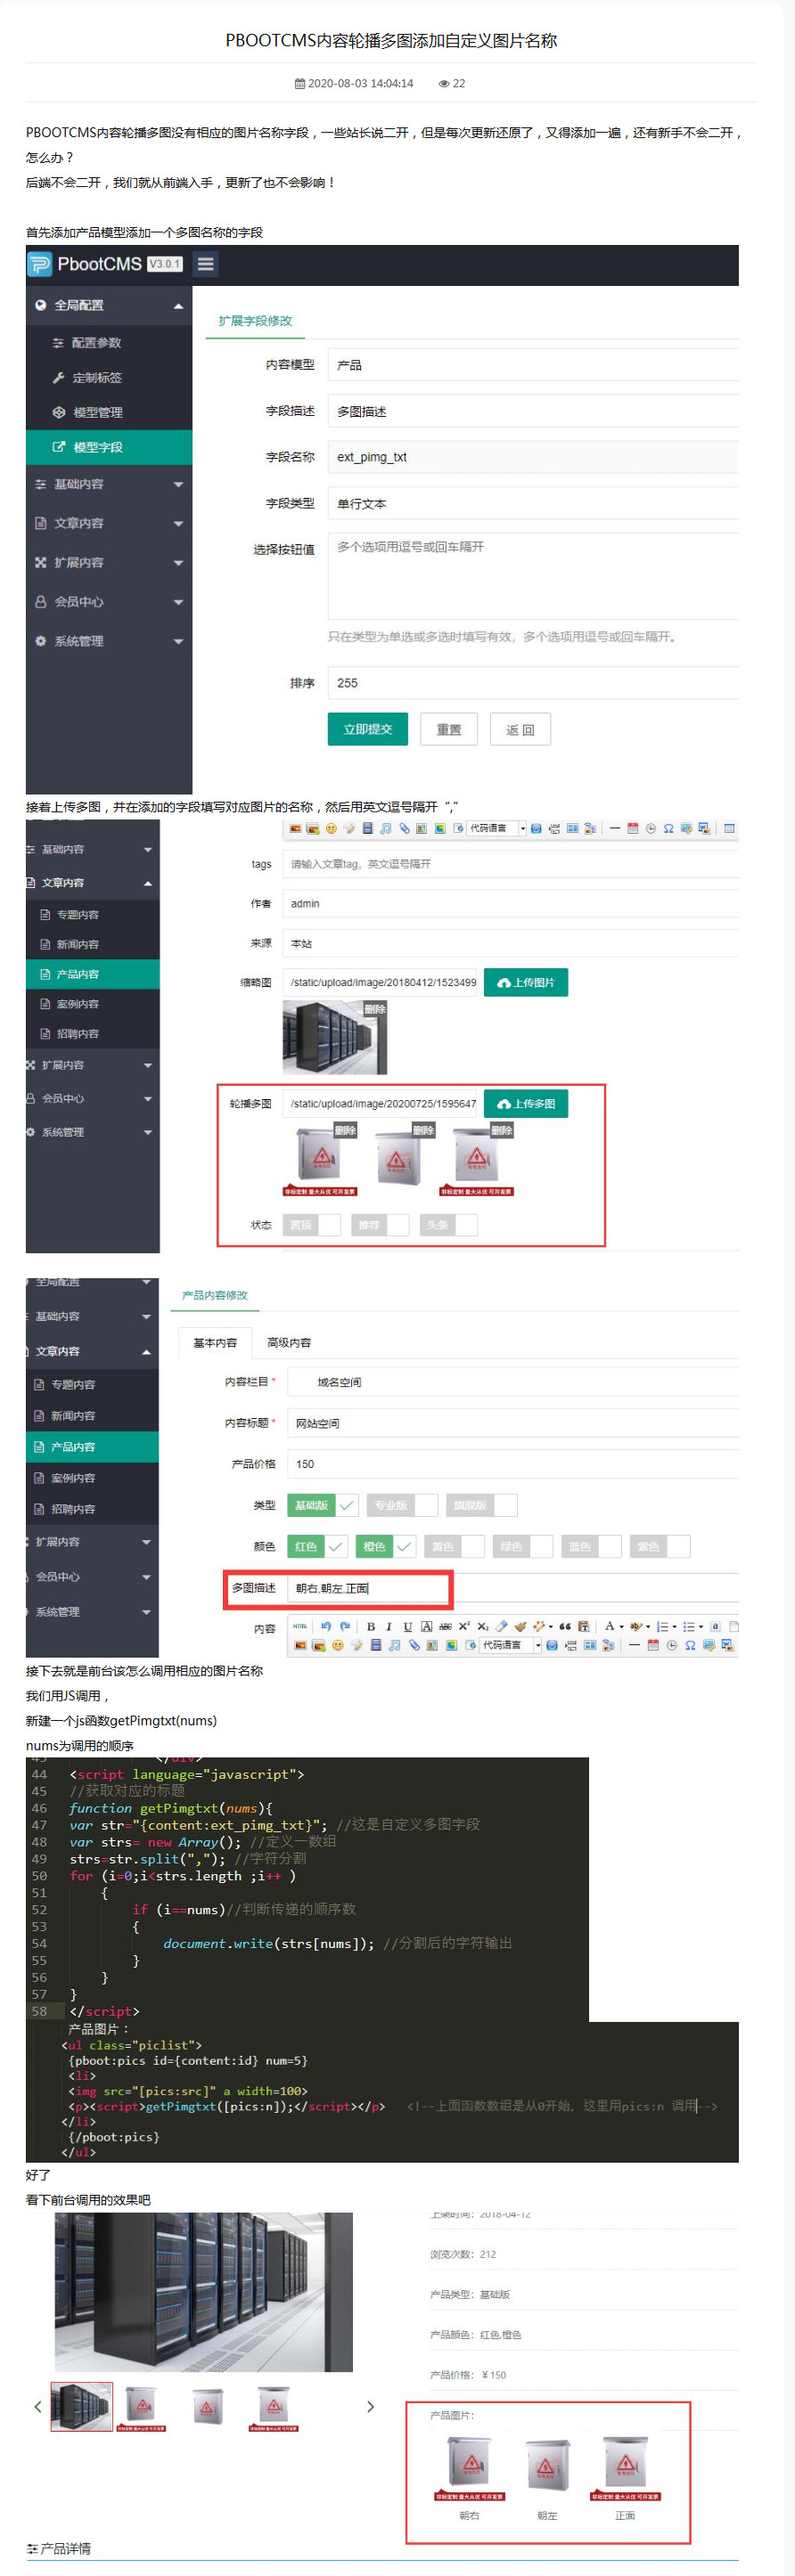Open the font color dropdown arrow beside A

(x=621, y=1626)
